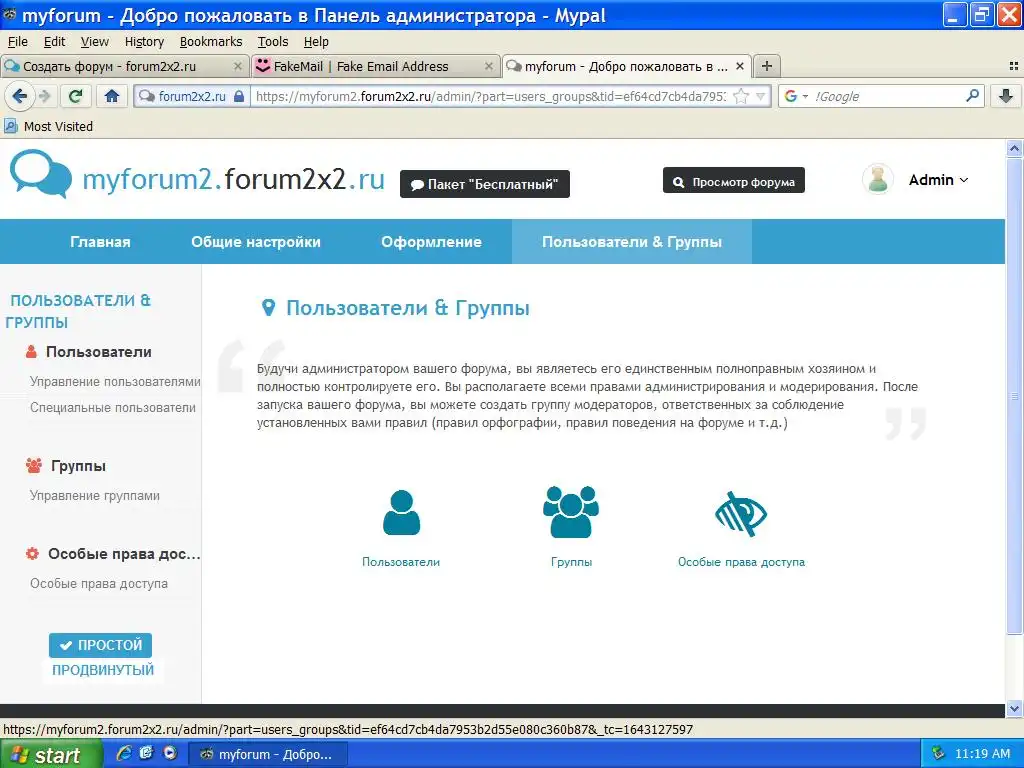Click the scrollbar up arrow
This screenshot has height=768, width=1024.
tap(1014, 148)
